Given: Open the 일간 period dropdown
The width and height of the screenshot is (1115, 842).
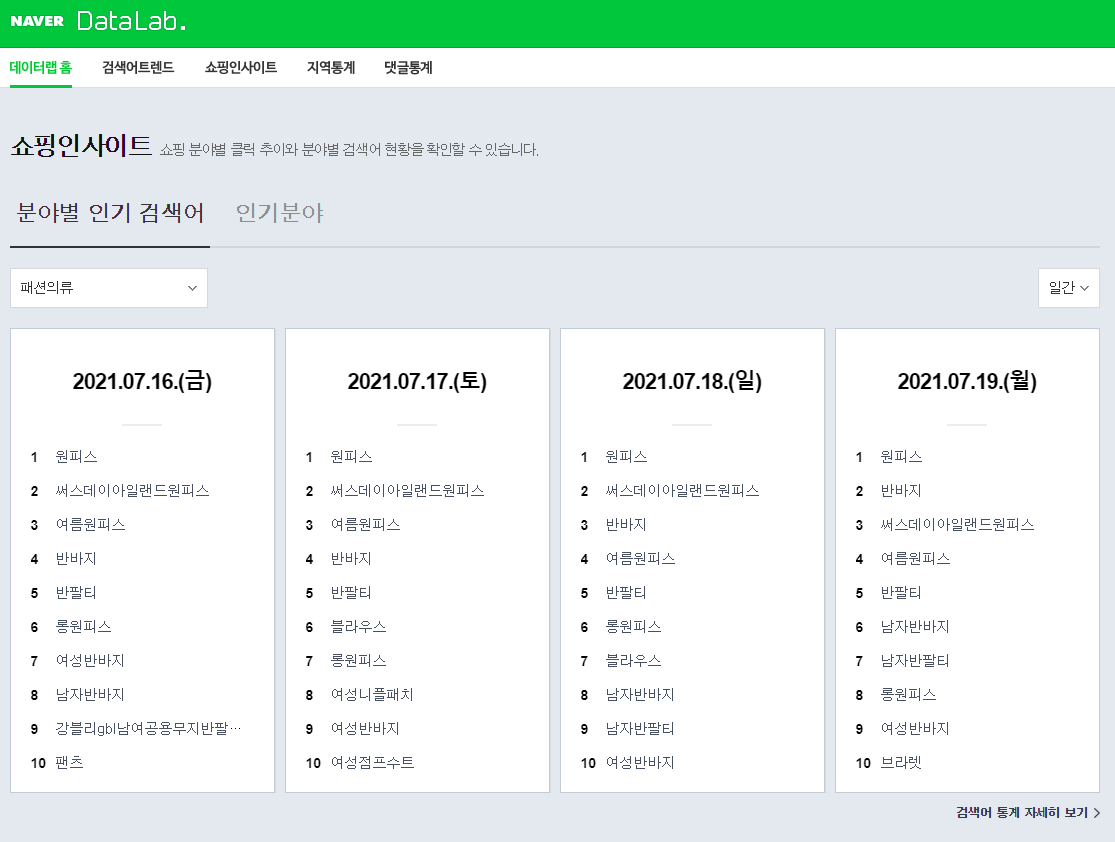Looking at the screenshot, I should [x=1069, y=288].
